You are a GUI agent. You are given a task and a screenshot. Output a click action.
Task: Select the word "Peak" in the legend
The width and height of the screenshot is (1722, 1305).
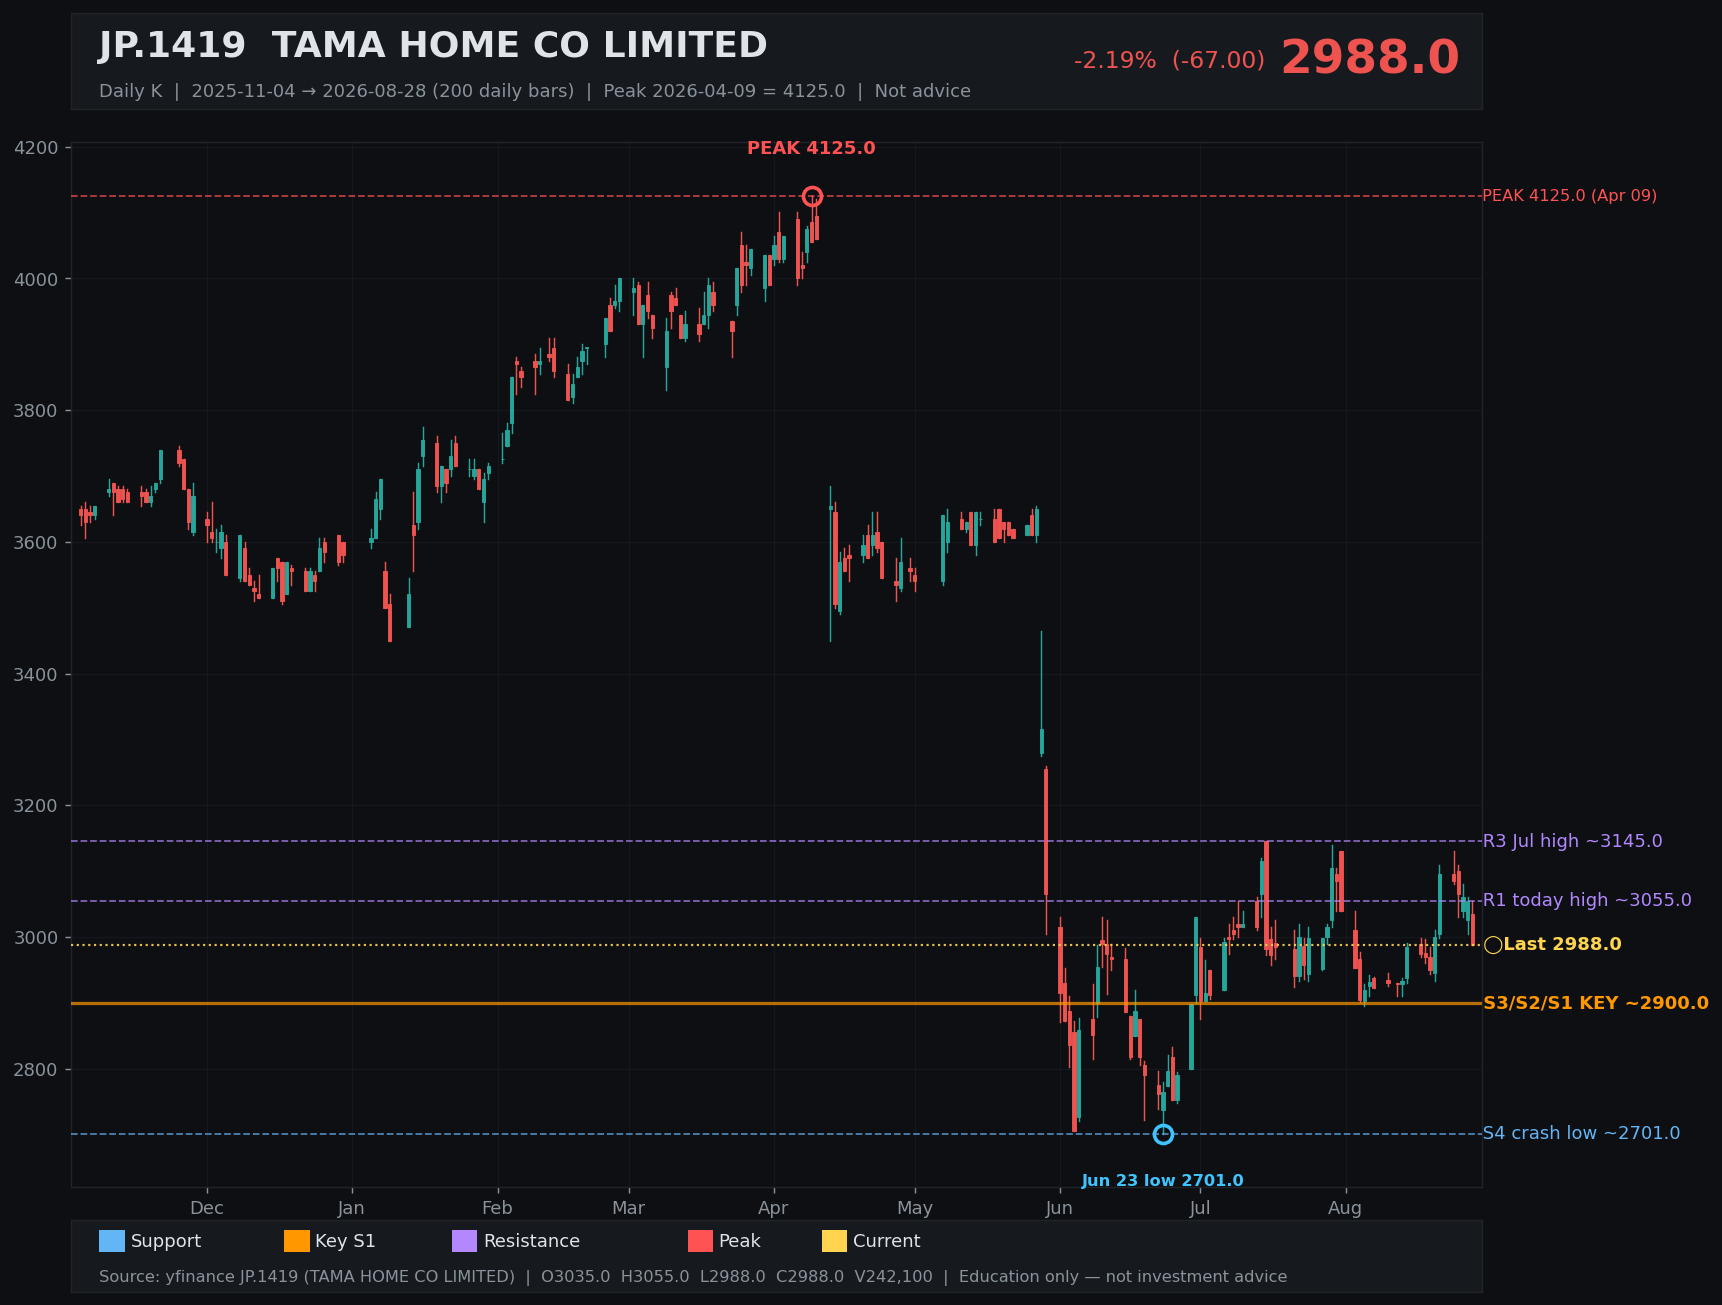[740, 1241]
